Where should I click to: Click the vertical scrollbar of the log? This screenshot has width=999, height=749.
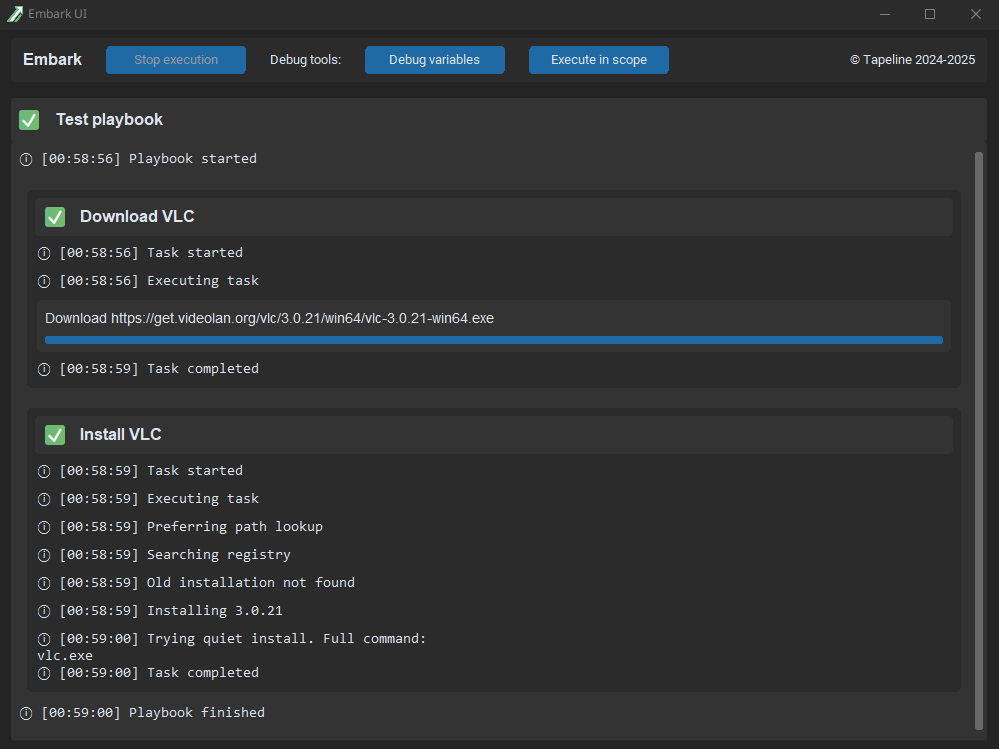point(979,440)
